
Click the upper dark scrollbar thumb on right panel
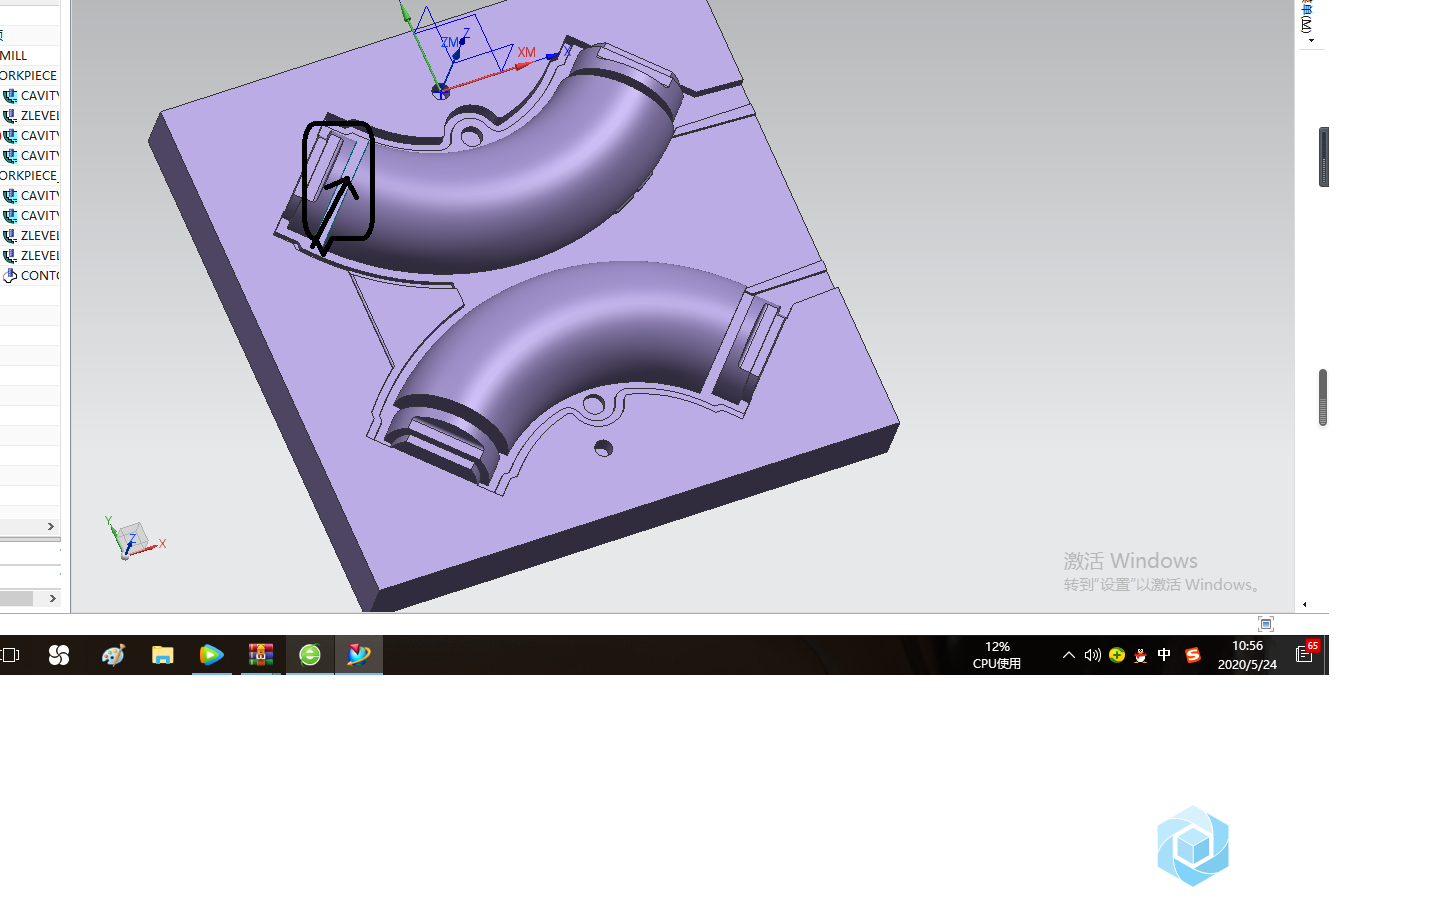pos(1324,157)
